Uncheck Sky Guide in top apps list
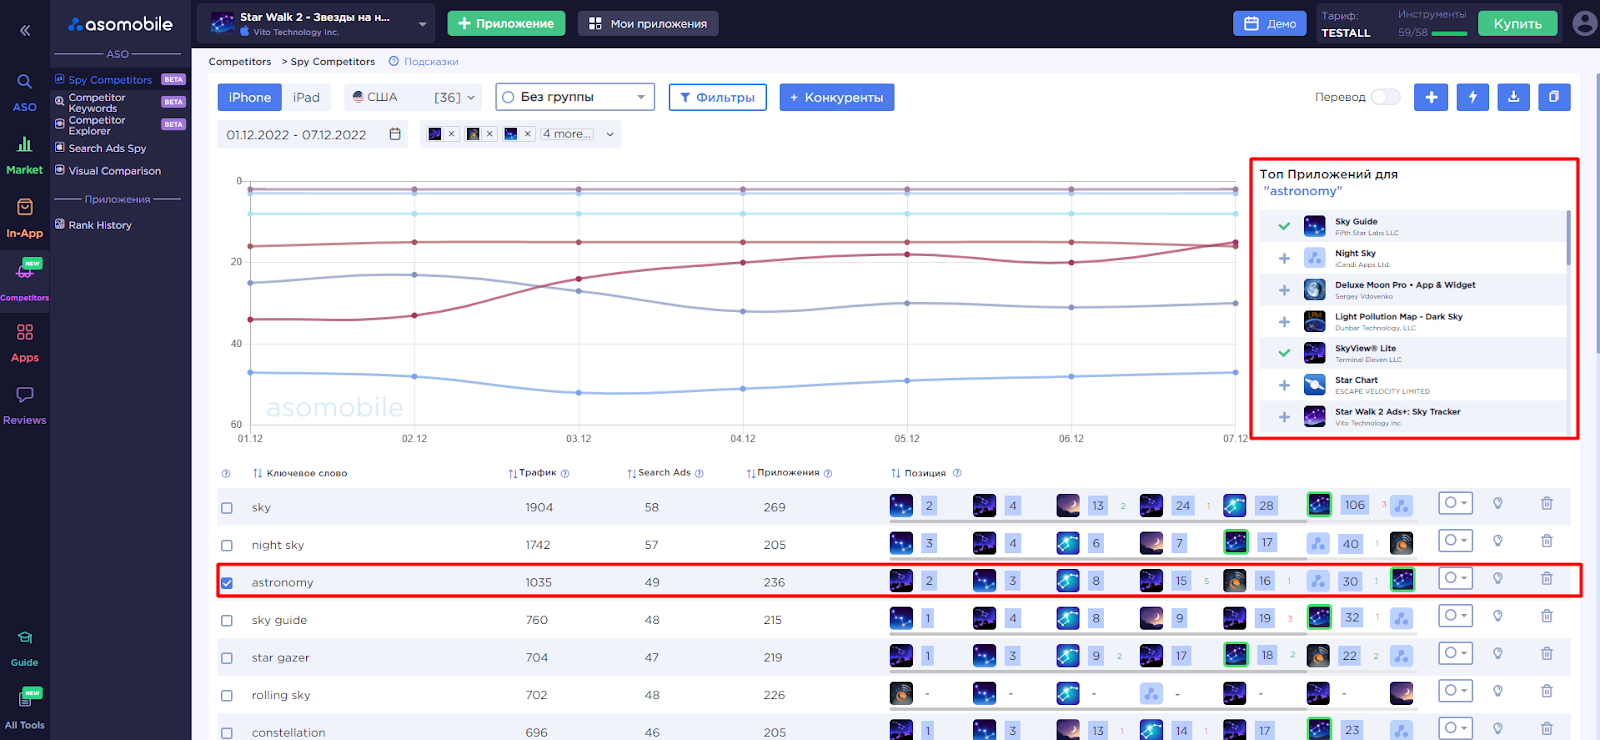 [x=1284, y=226]
